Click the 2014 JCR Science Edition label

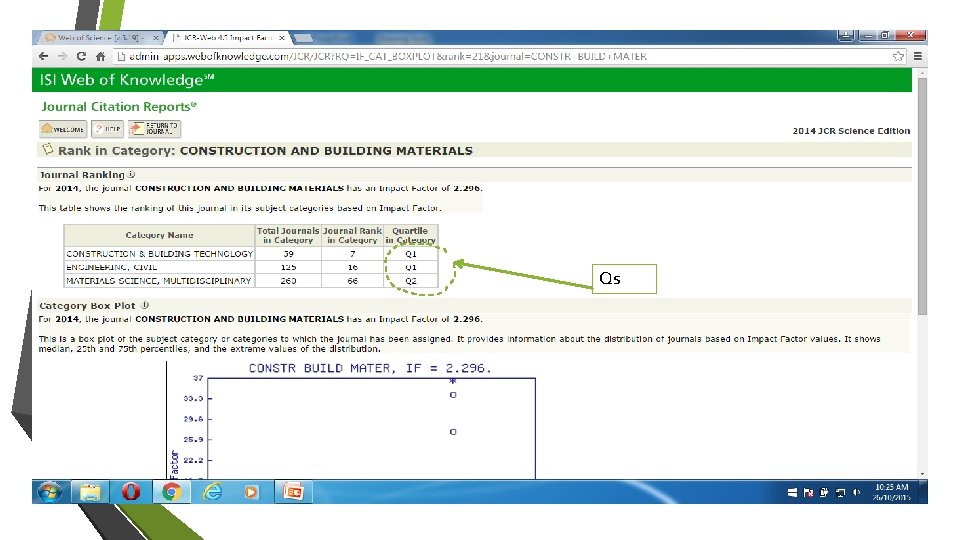click(x=851, y=131)
